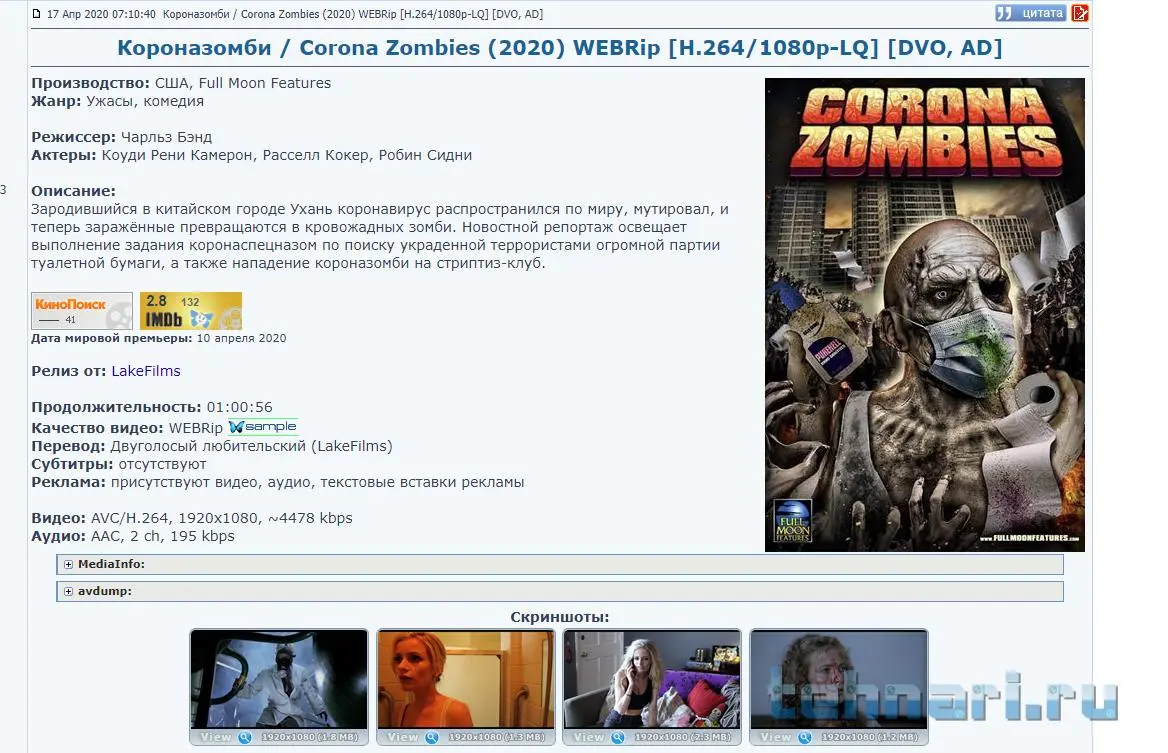
Task: Click the audio spec 'AAC, 2 ch, 195 kbps'
Action: coord(162,536)
